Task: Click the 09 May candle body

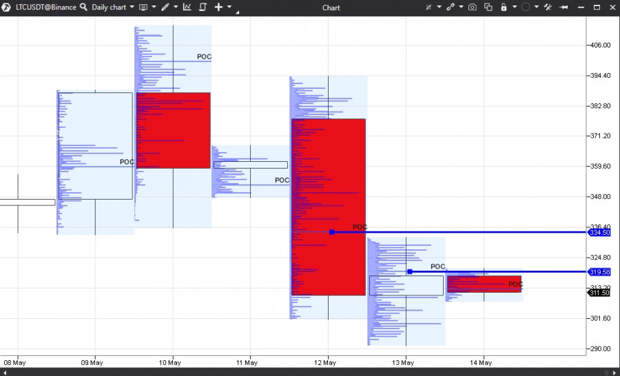Action: pyautogui.click(x=95, y=146)
